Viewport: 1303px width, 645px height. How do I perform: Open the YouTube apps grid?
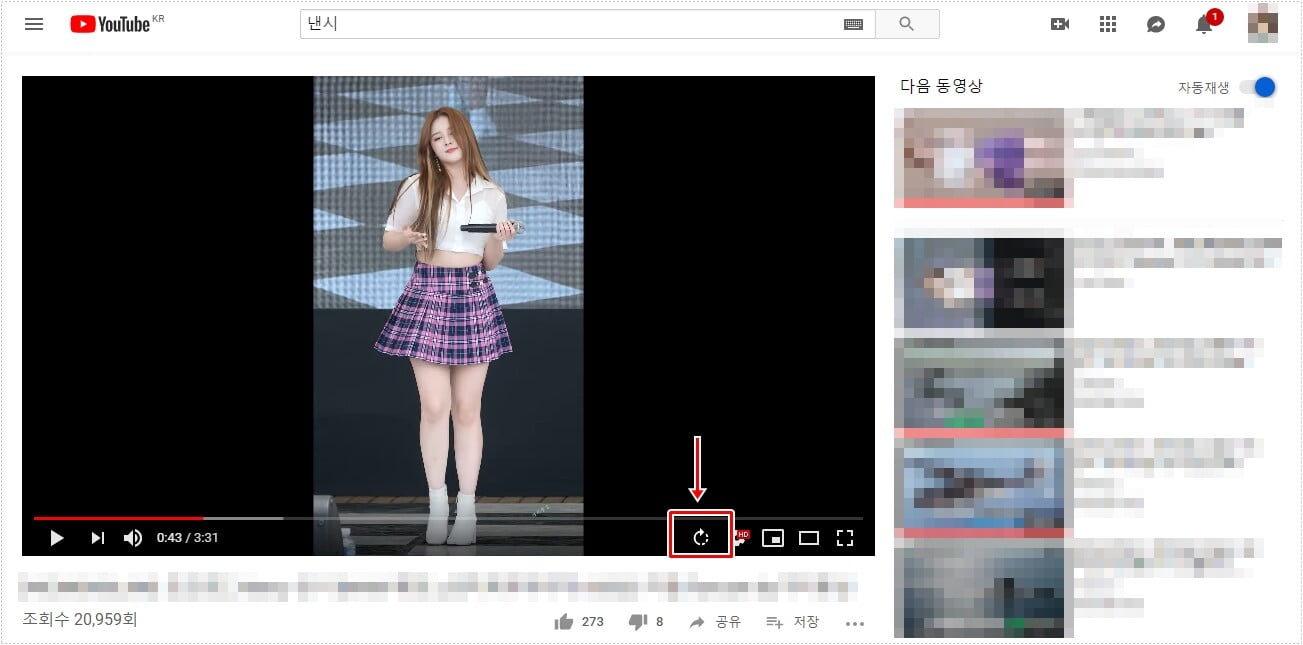coord(1108,24)
